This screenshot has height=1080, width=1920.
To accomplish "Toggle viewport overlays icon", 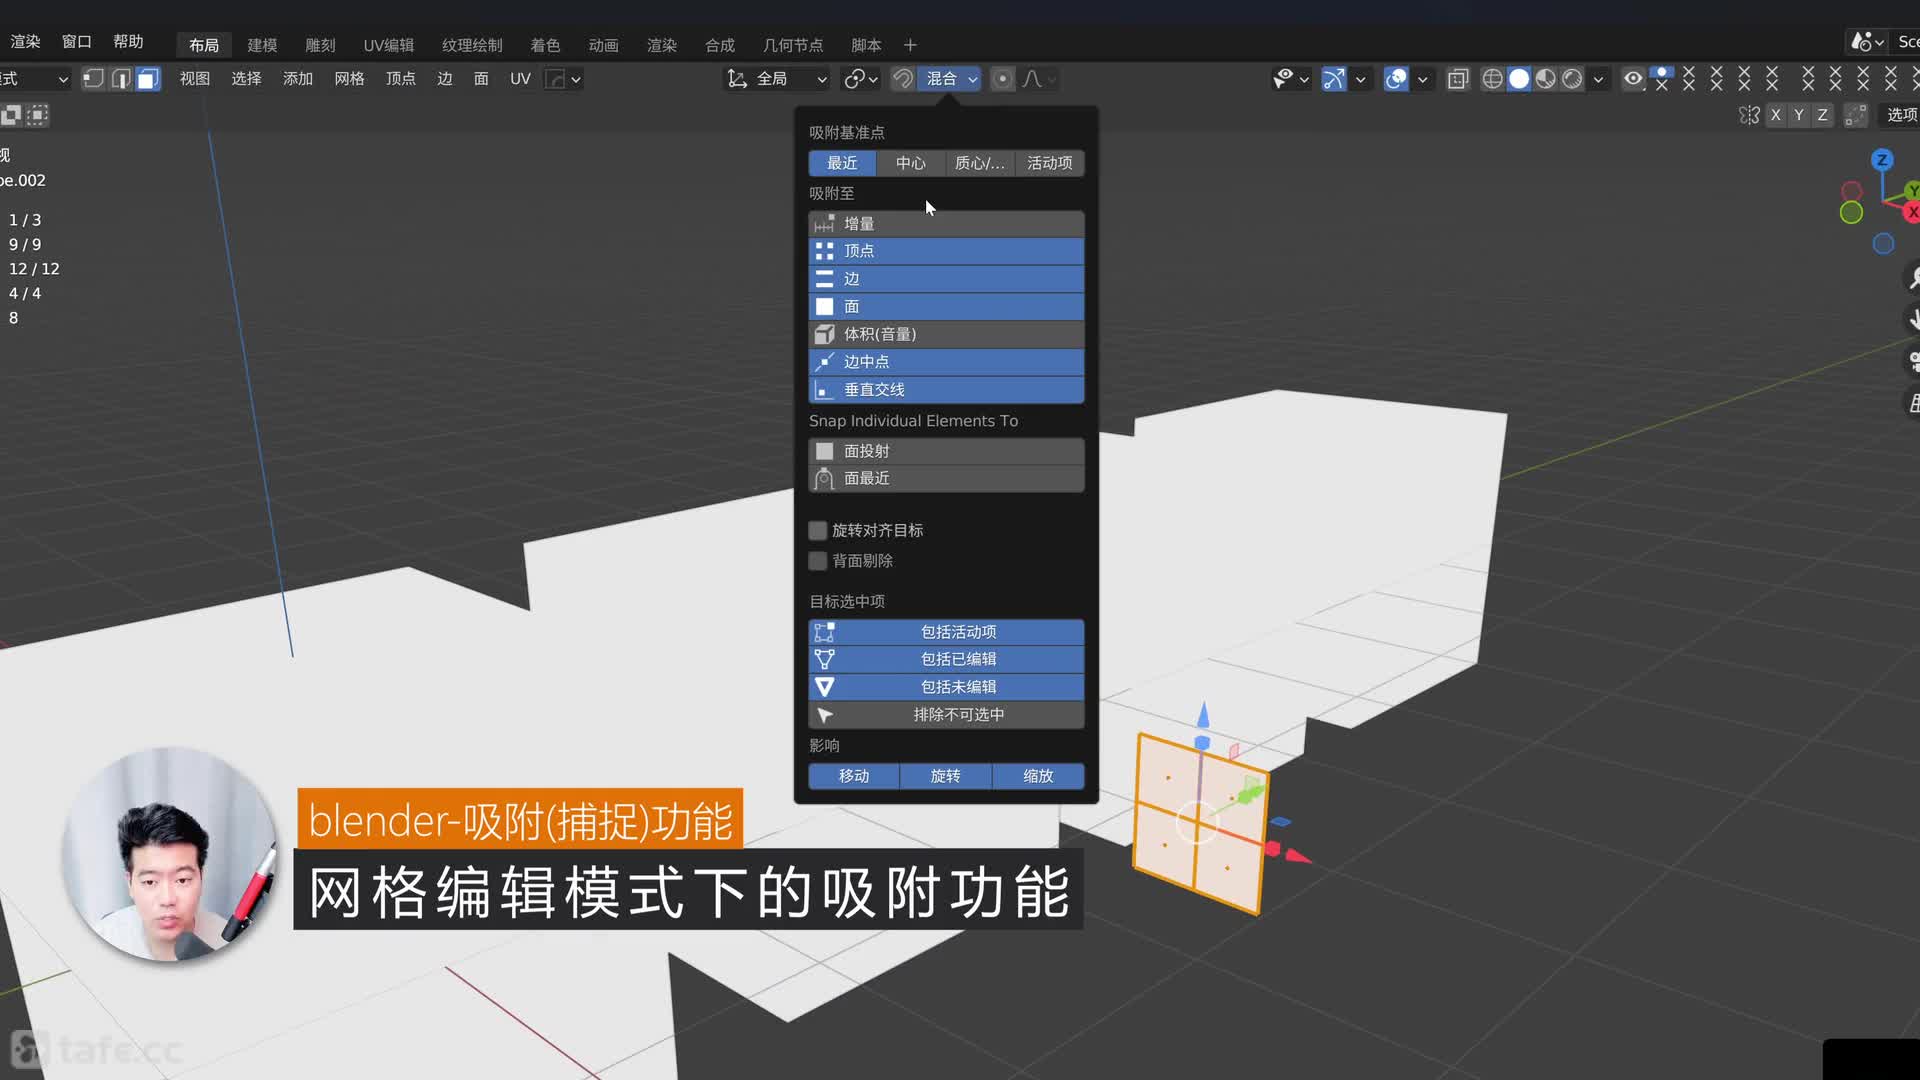I will coord(1396,79).
